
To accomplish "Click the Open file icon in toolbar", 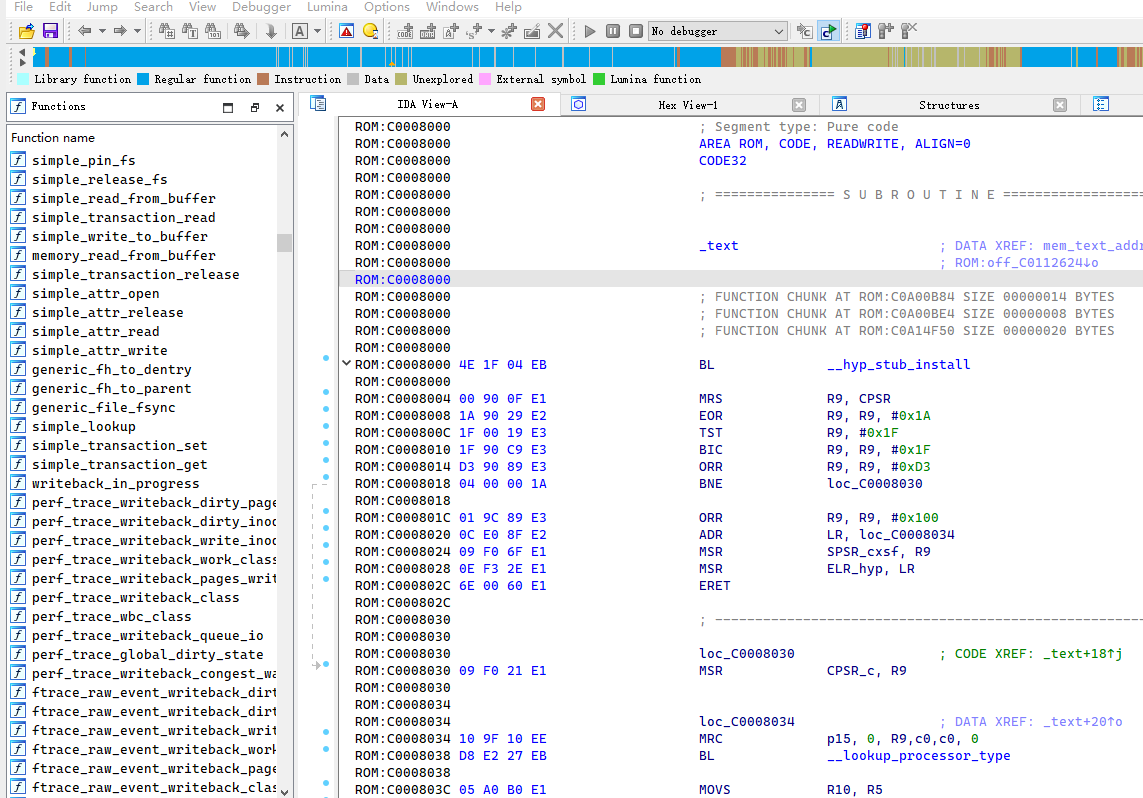I will pos(27,31).
